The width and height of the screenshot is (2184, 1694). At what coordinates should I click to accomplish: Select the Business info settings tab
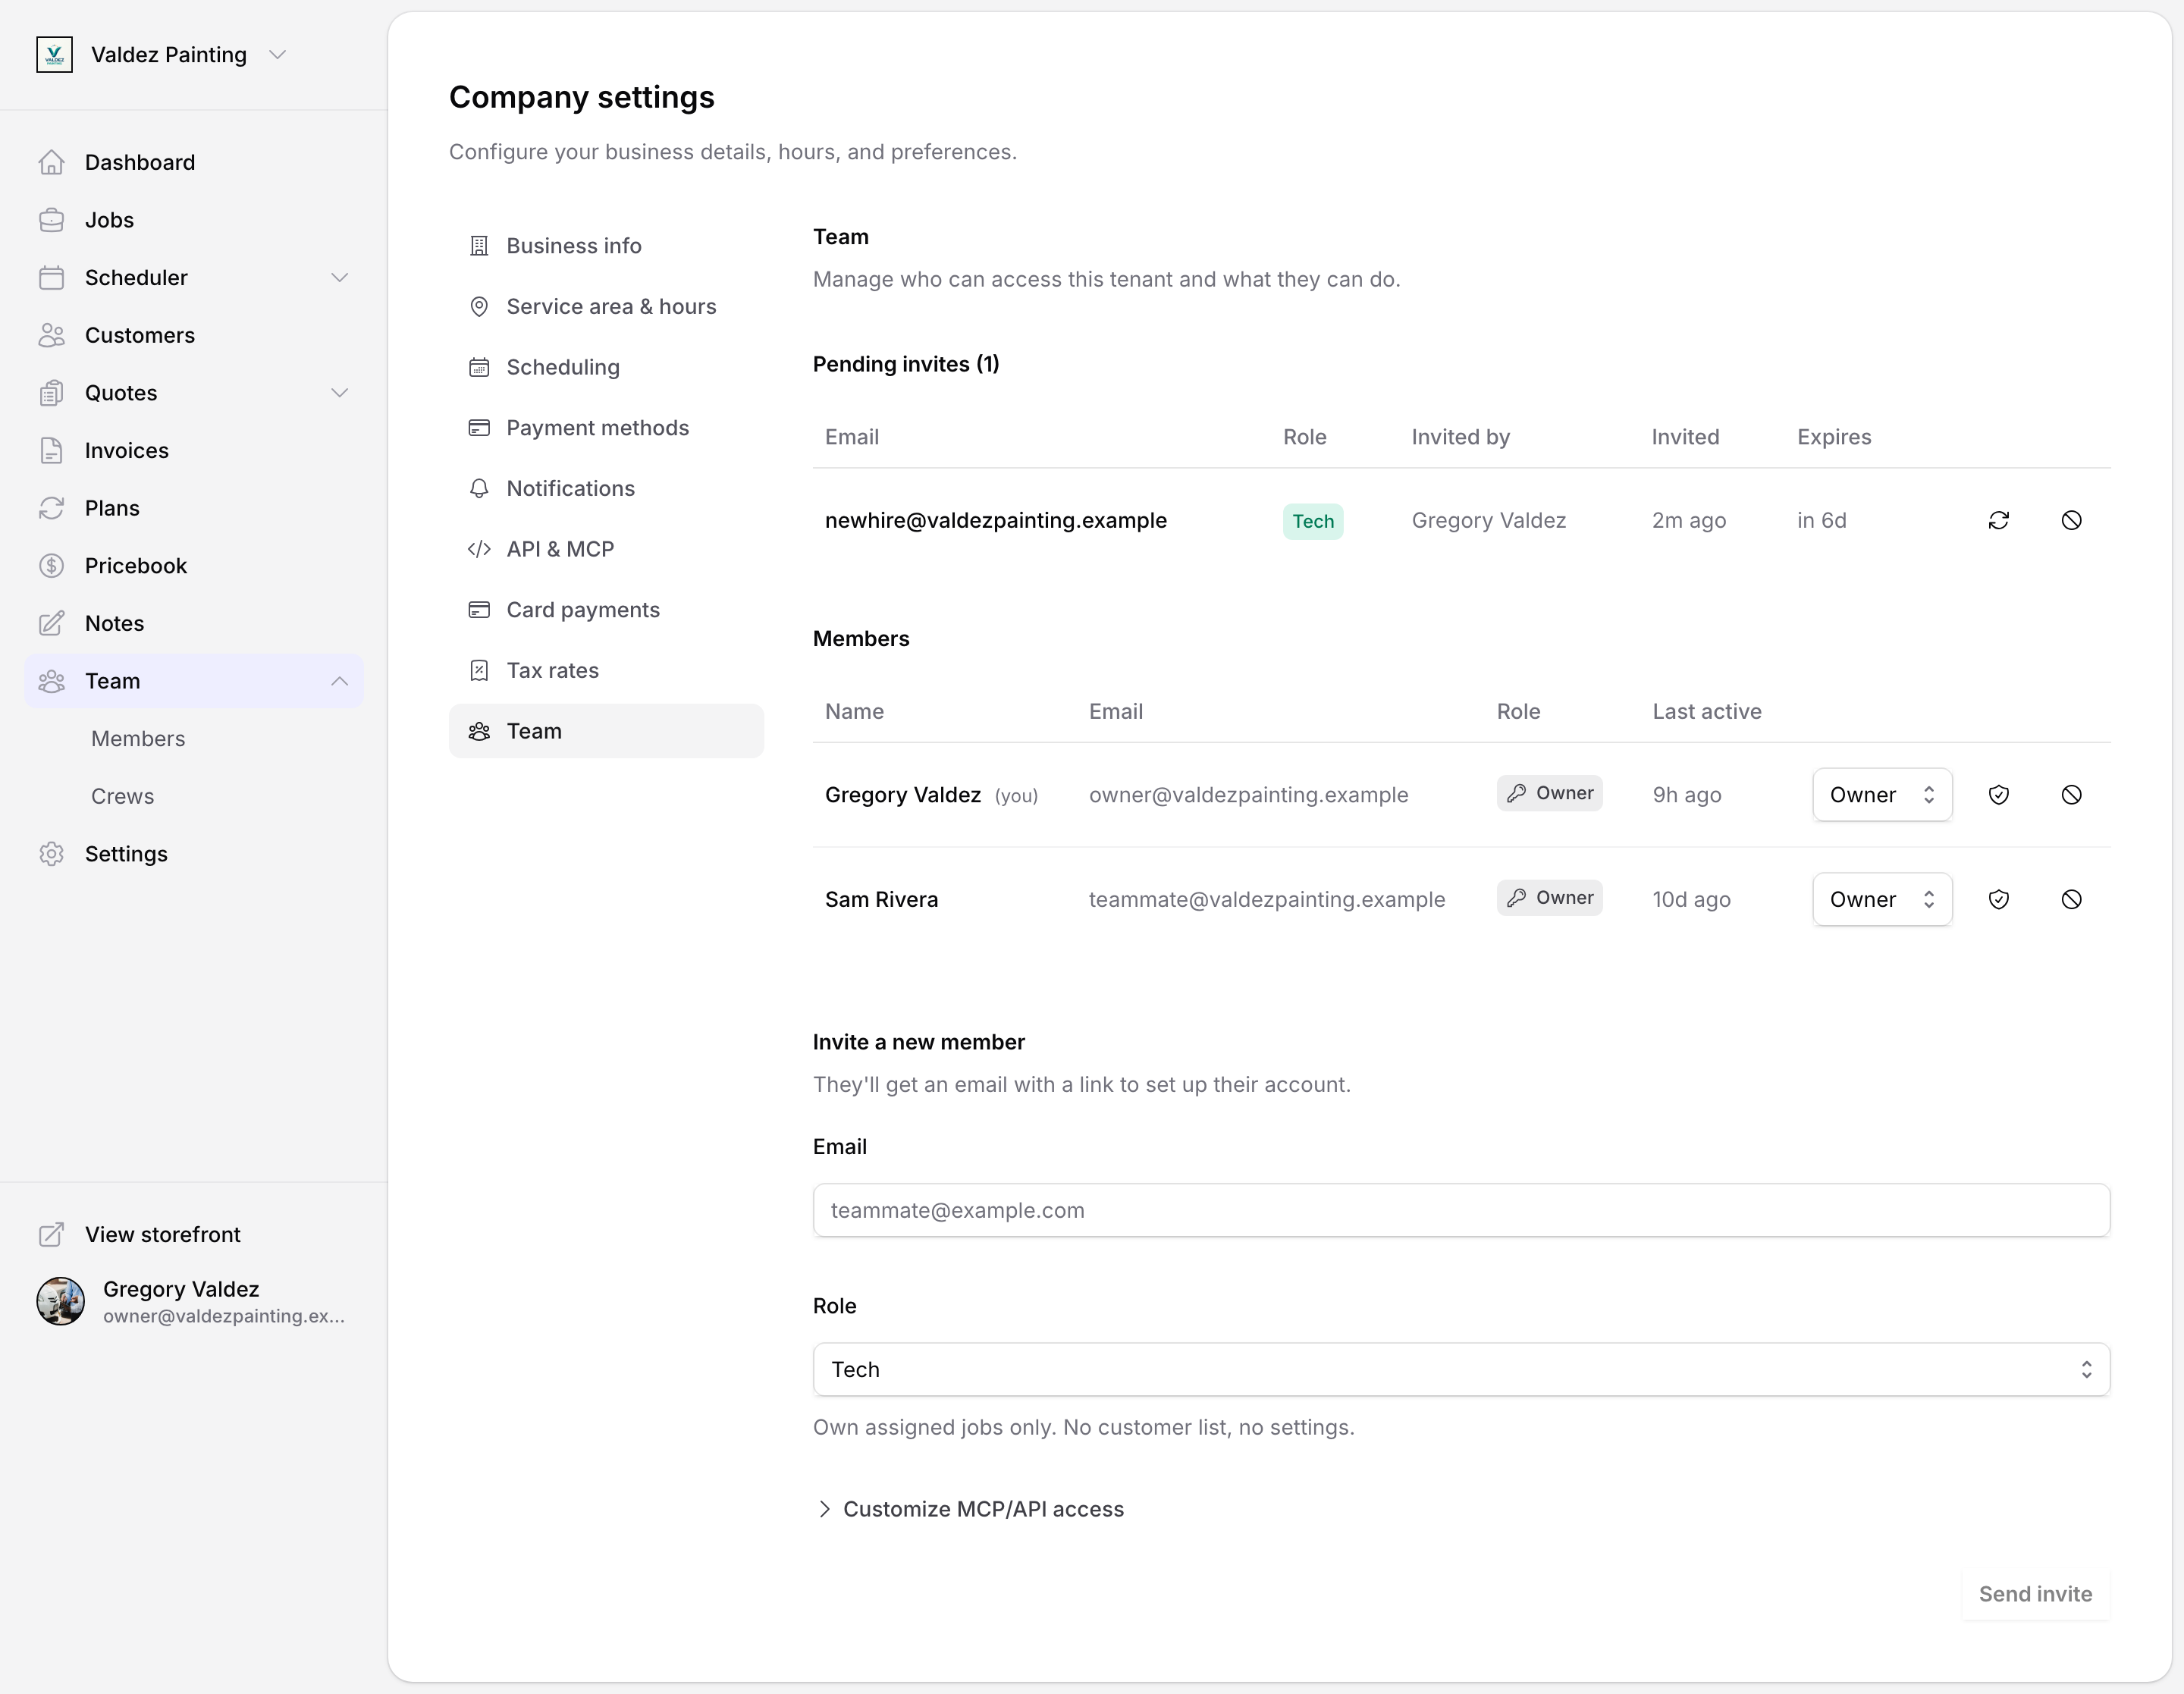coord(606,246)
